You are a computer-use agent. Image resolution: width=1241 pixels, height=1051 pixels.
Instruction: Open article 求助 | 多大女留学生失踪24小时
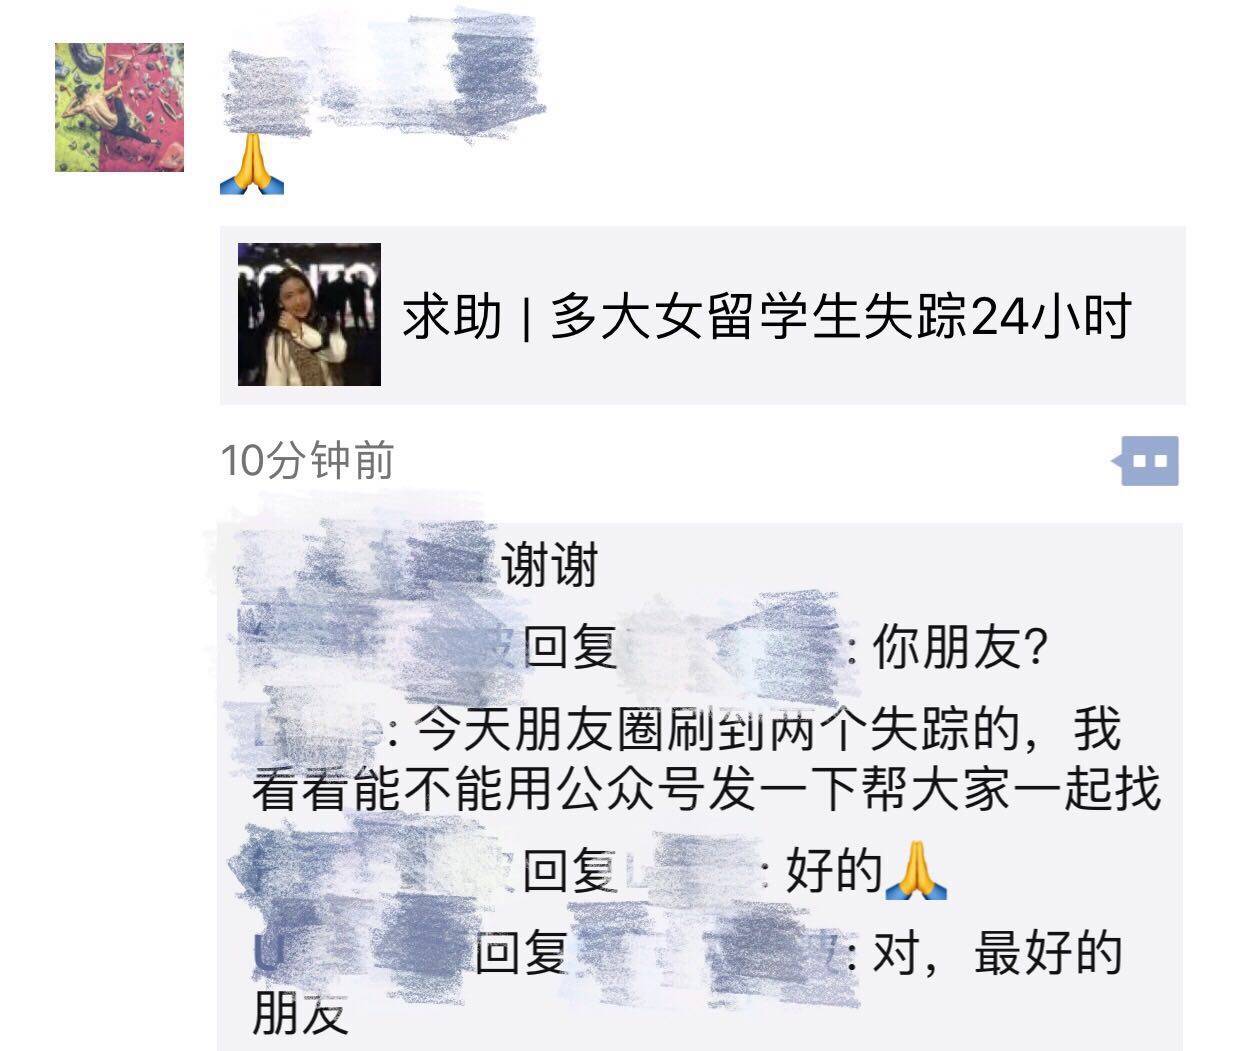pyautogui.click(x=702, y=315)
